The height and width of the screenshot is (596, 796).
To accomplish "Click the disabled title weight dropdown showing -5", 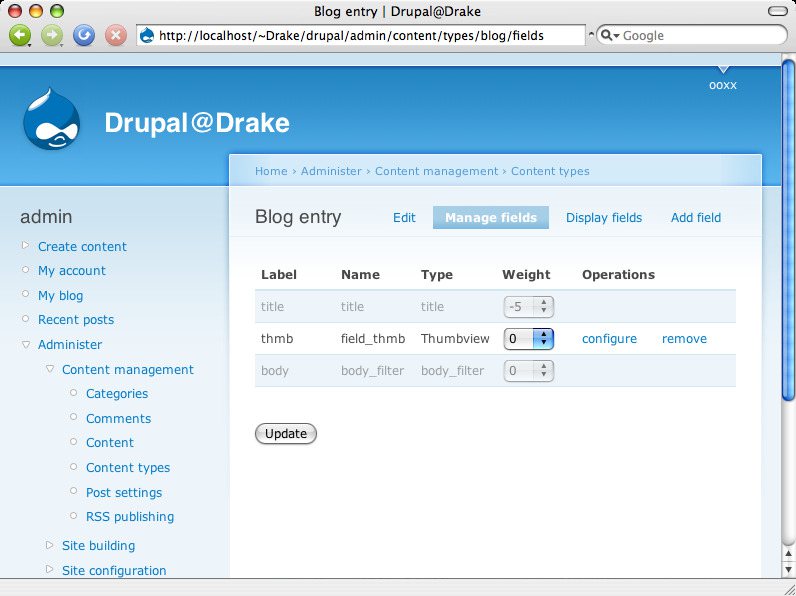I will tap(528, 307).
